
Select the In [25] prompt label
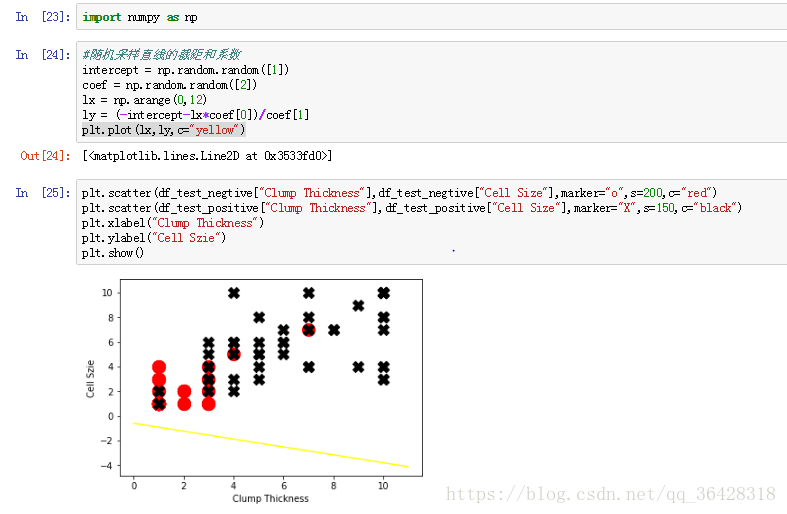[43, 193]
